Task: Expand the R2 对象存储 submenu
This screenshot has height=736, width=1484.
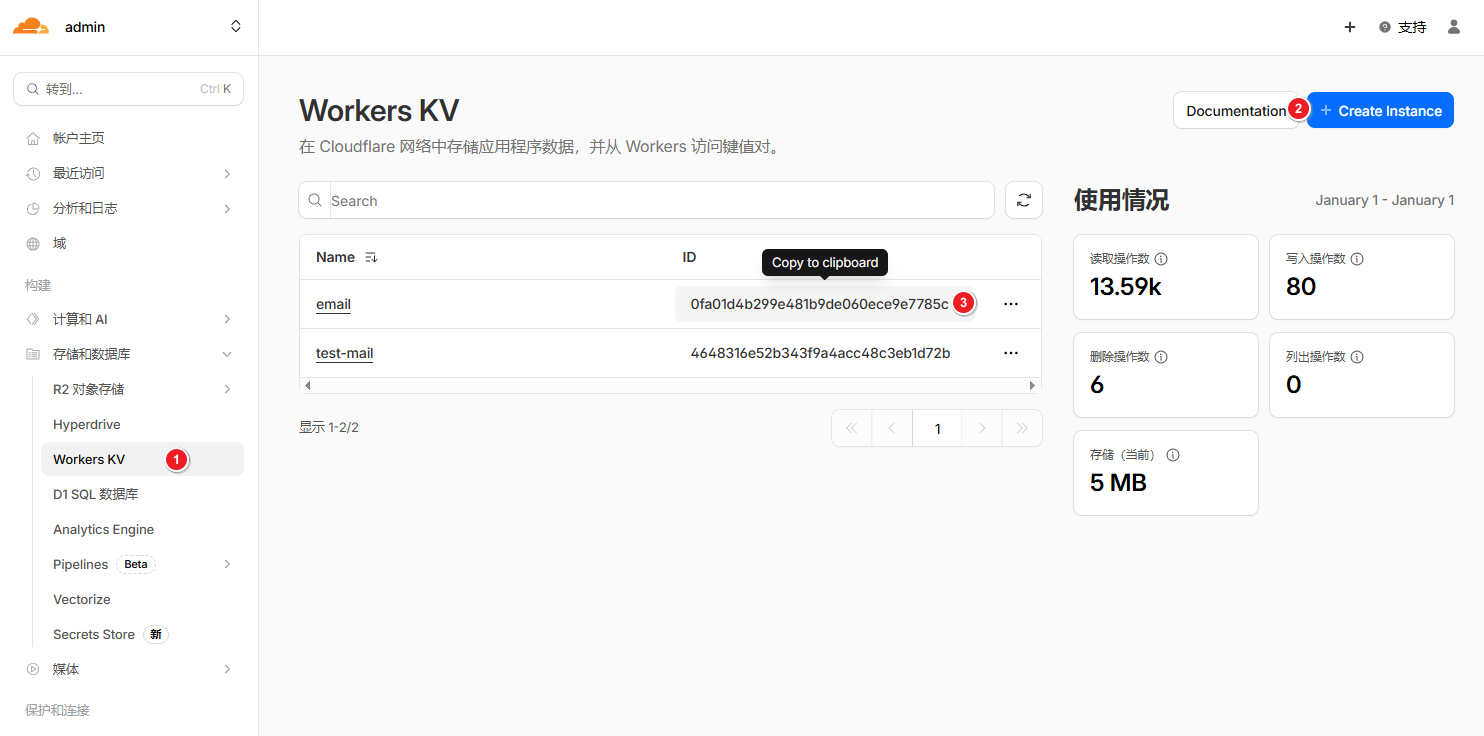Action: click(x=227, y=389)
